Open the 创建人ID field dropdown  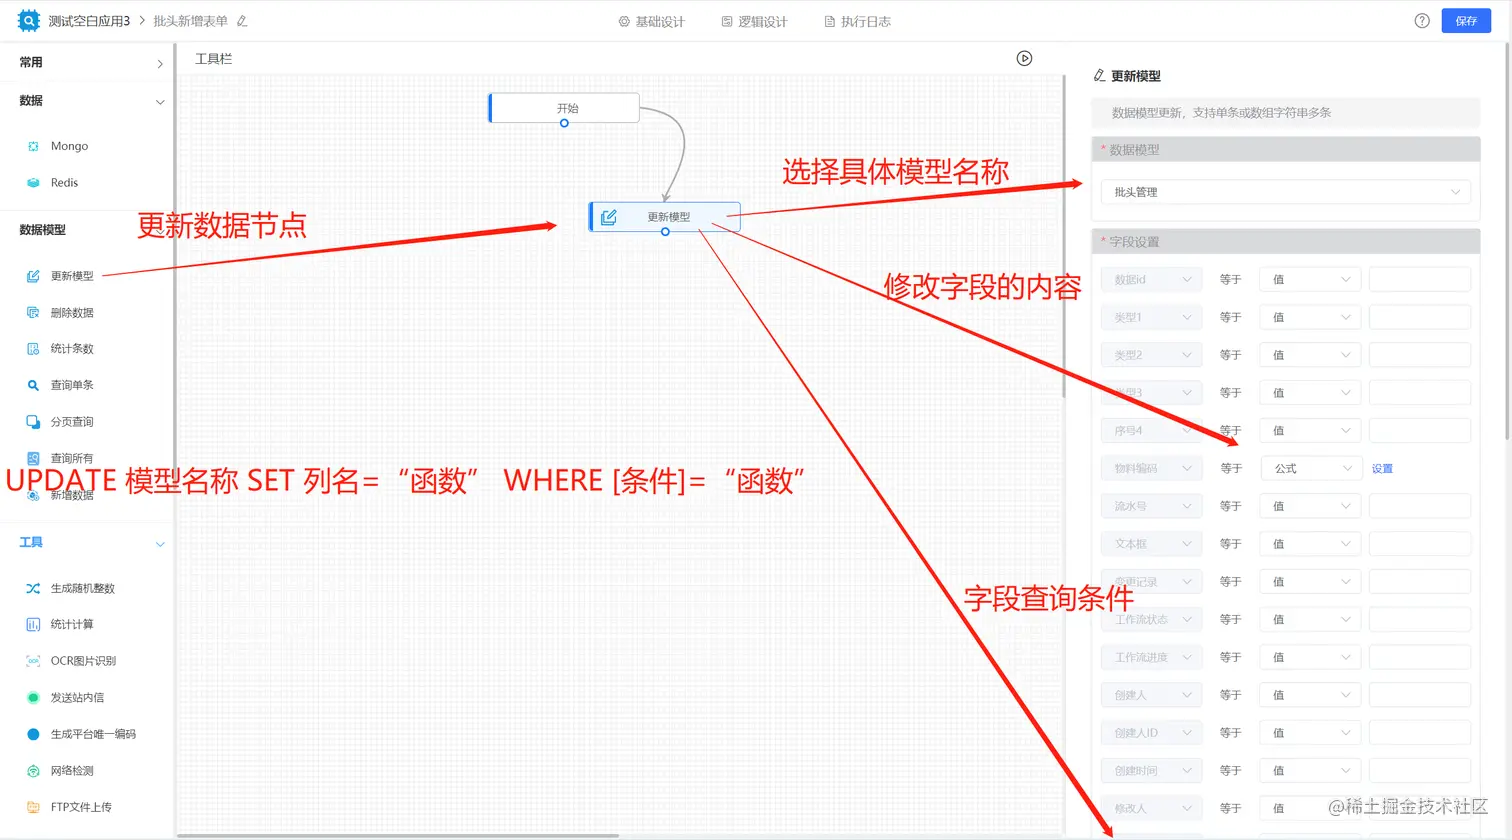1152,733
